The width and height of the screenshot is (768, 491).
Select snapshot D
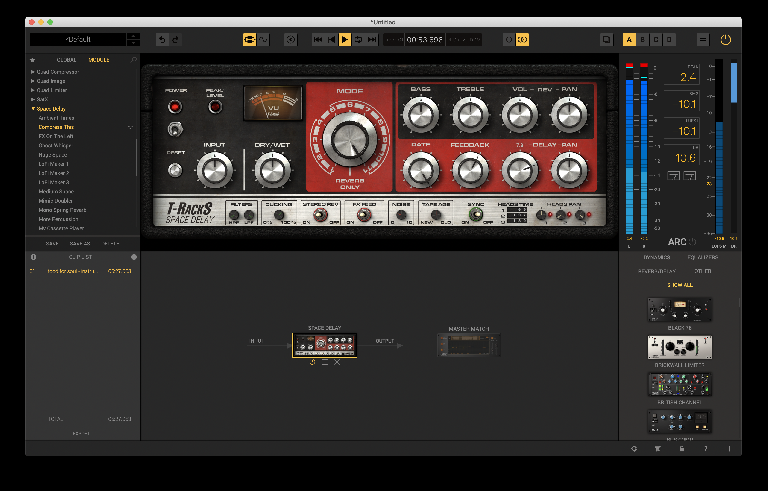670,40
